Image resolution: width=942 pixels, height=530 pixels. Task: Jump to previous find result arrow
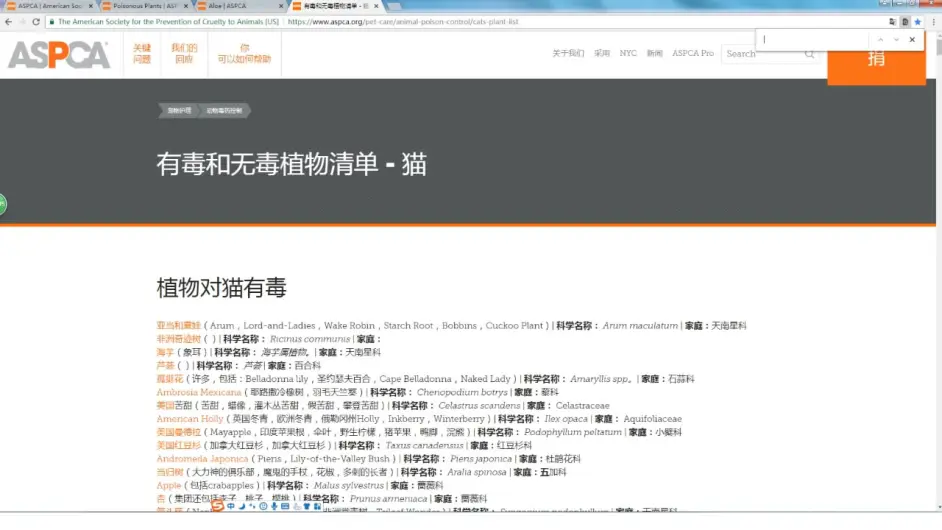[x=880, y=40]
